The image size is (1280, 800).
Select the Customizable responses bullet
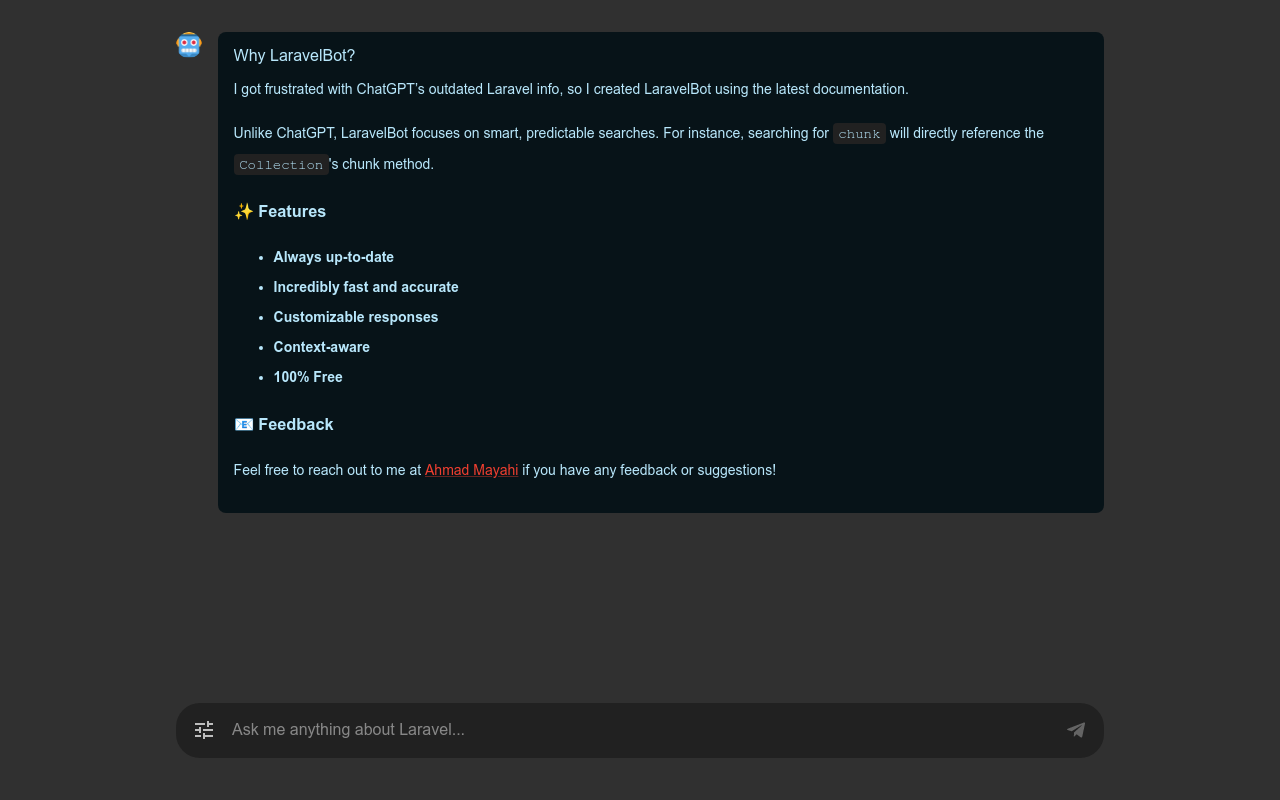click(356, 317)
